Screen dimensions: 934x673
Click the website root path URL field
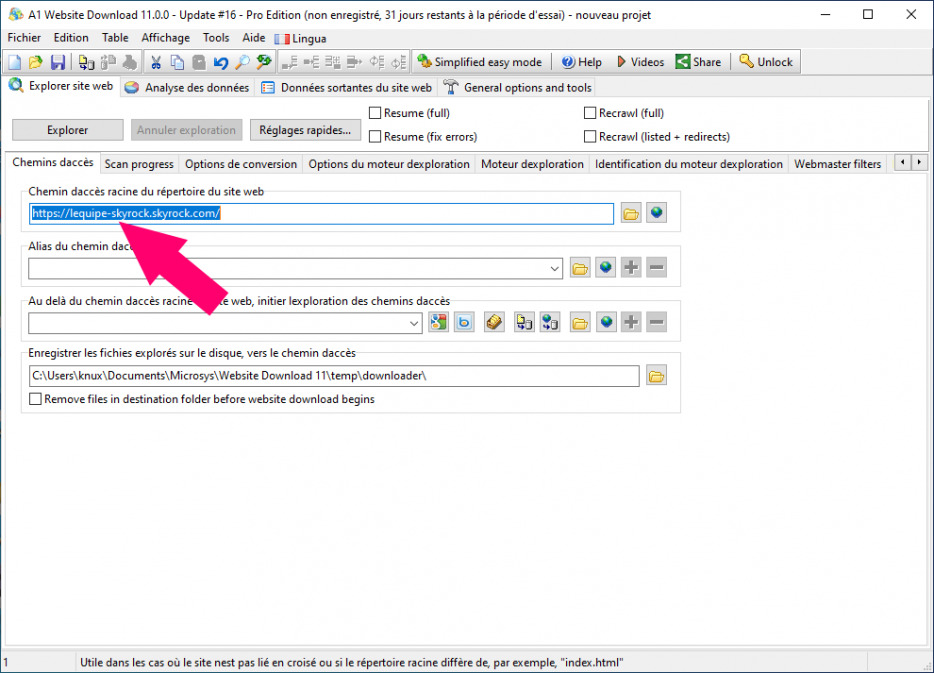321,214
